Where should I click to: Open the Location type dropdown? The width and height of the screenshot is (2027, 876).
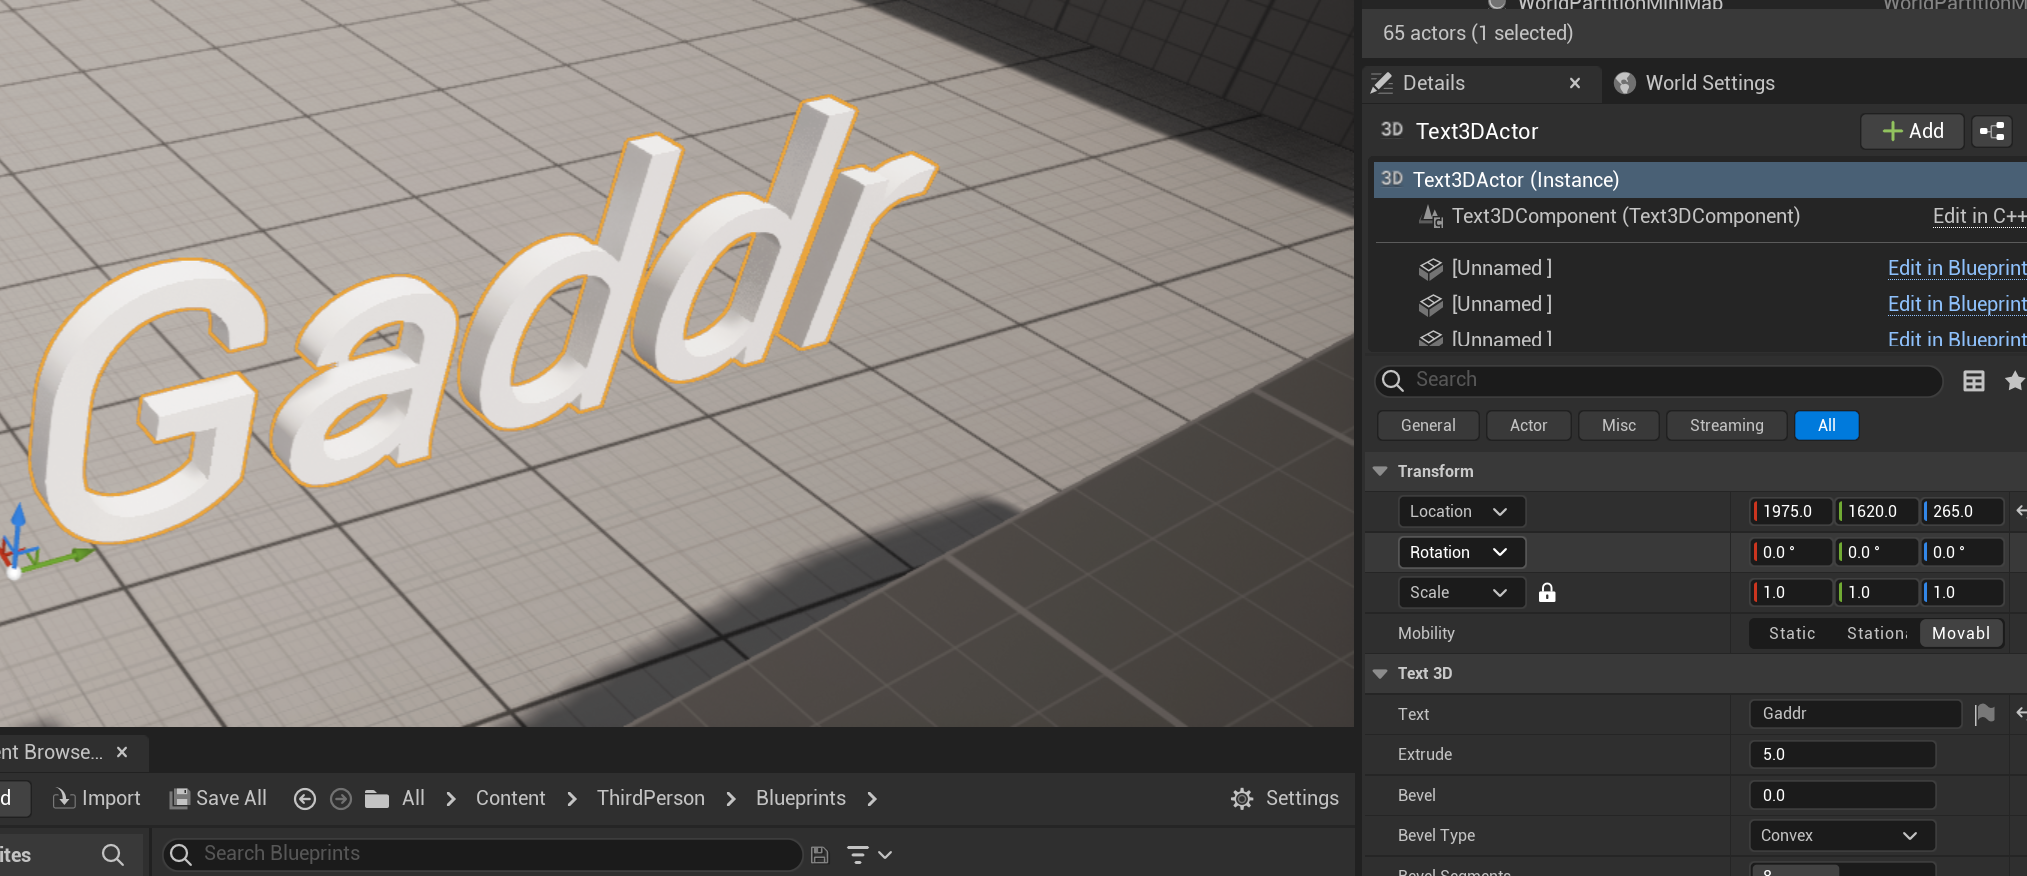pyautogui.click(x=1460, y=512)
